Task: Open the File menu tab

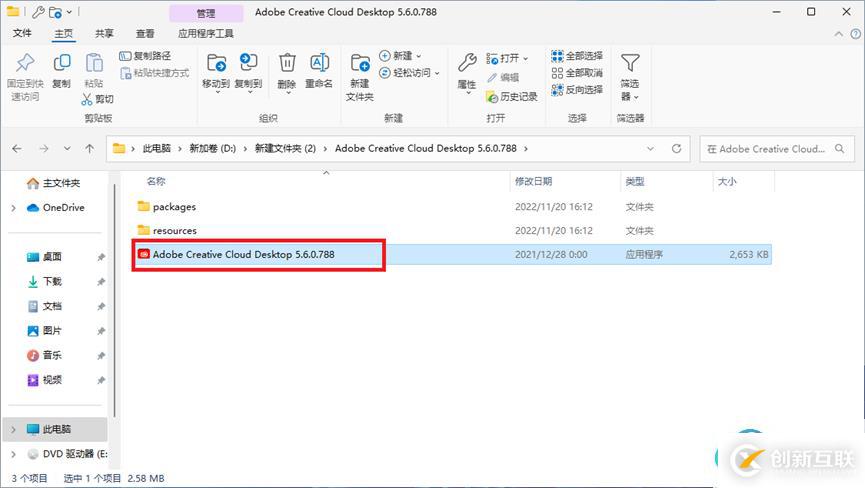Action: click(x=22, y=33)
